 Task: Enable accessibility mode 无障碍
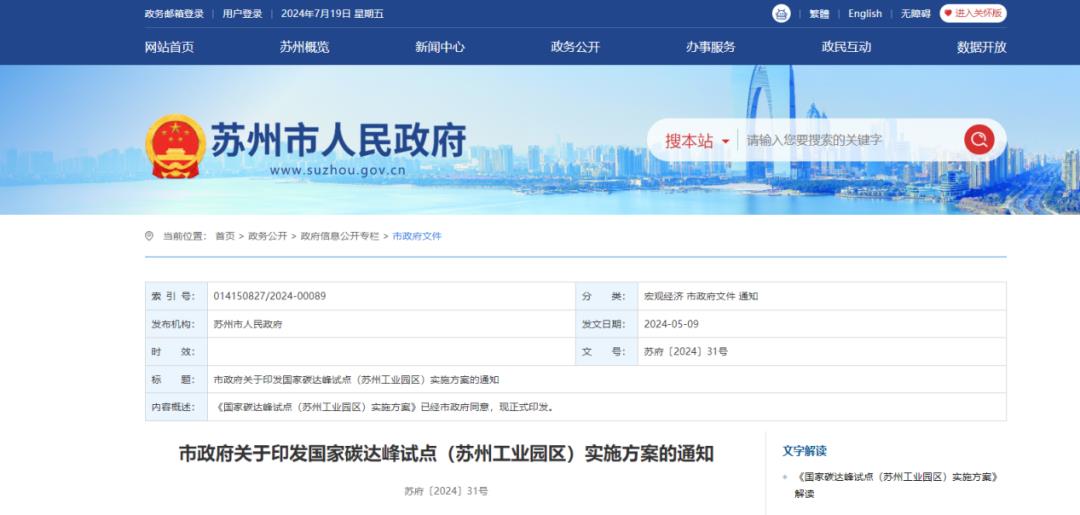click(x=915, y=14)
